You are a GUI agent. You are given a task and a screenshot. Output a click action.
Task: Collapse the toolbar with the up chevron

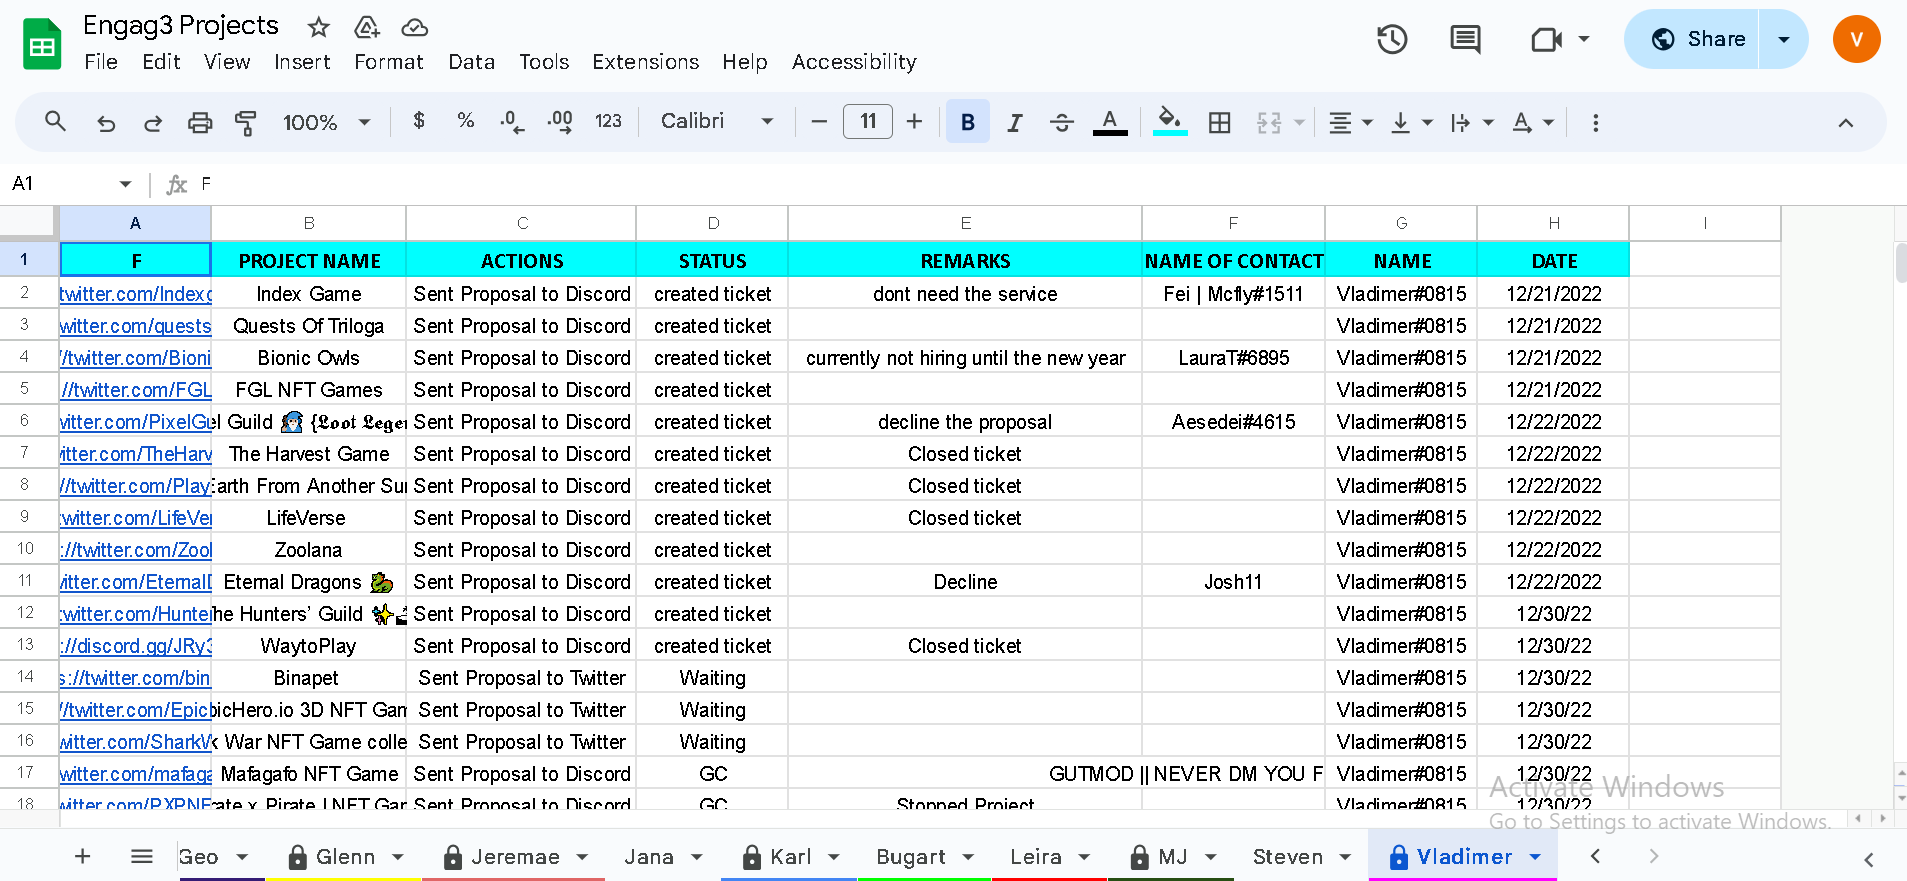tap(1846, 123)
